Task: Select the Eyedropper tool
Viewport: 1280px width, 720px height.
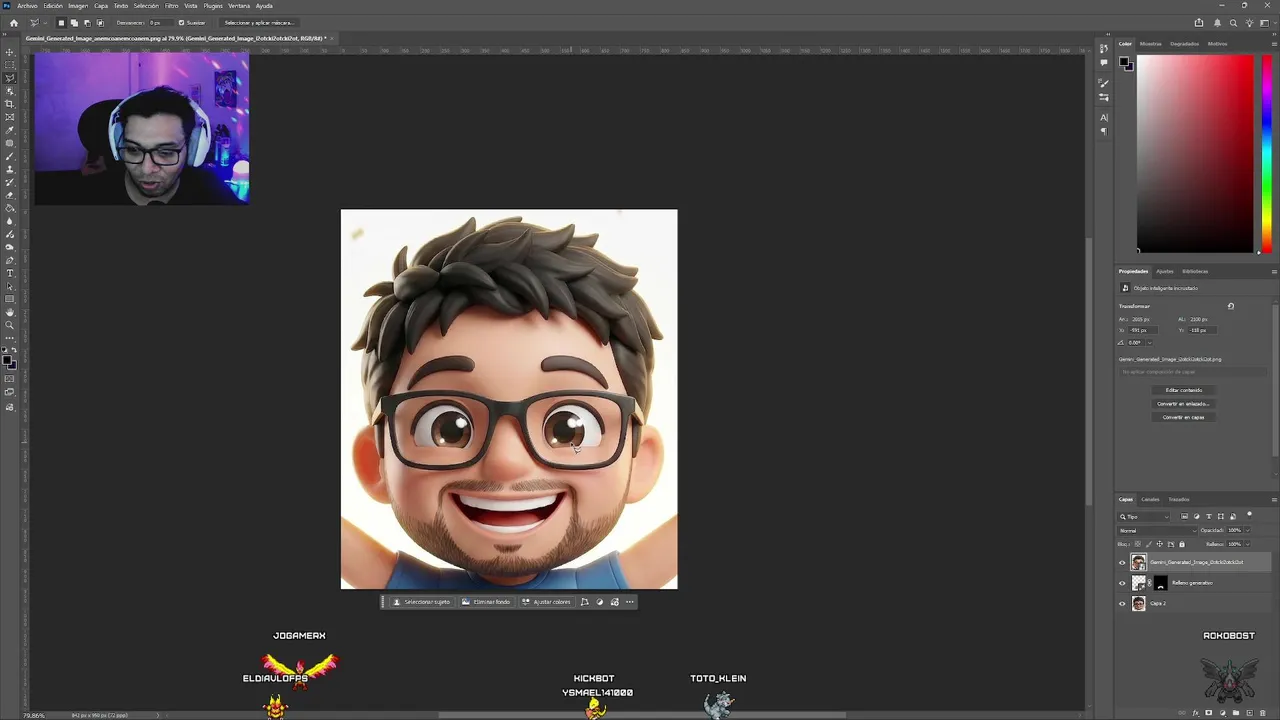Action: click(x=10, y=130)
